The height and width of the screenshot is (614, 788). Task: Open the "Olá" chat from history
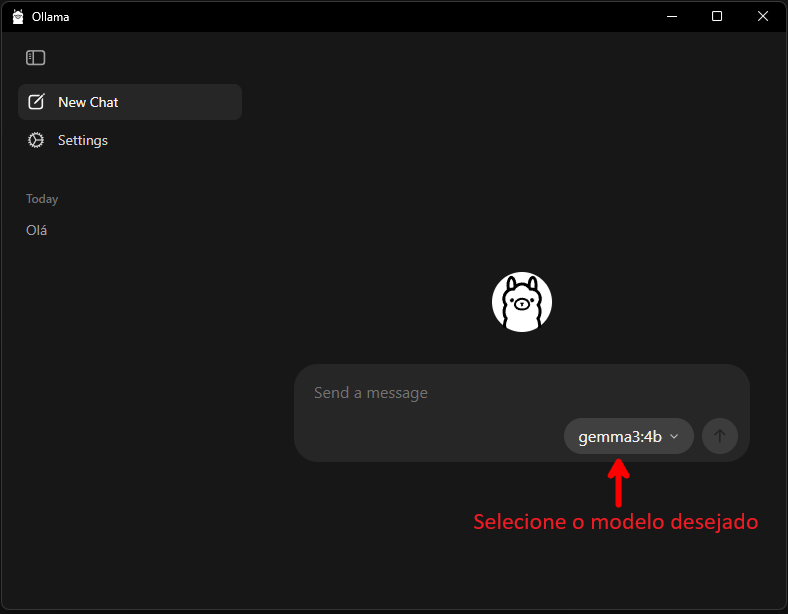37,230
